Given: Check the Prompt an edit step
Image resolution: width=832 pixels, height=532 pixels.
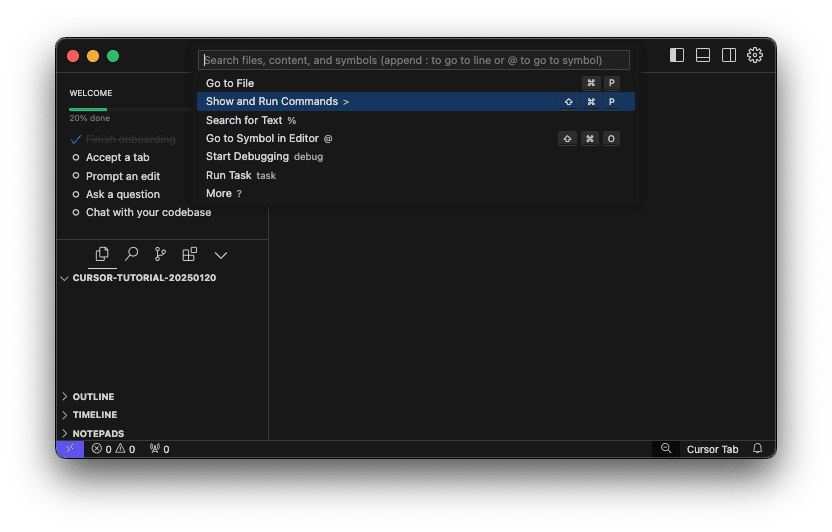Looking at the screenshot, I should 76,176.
